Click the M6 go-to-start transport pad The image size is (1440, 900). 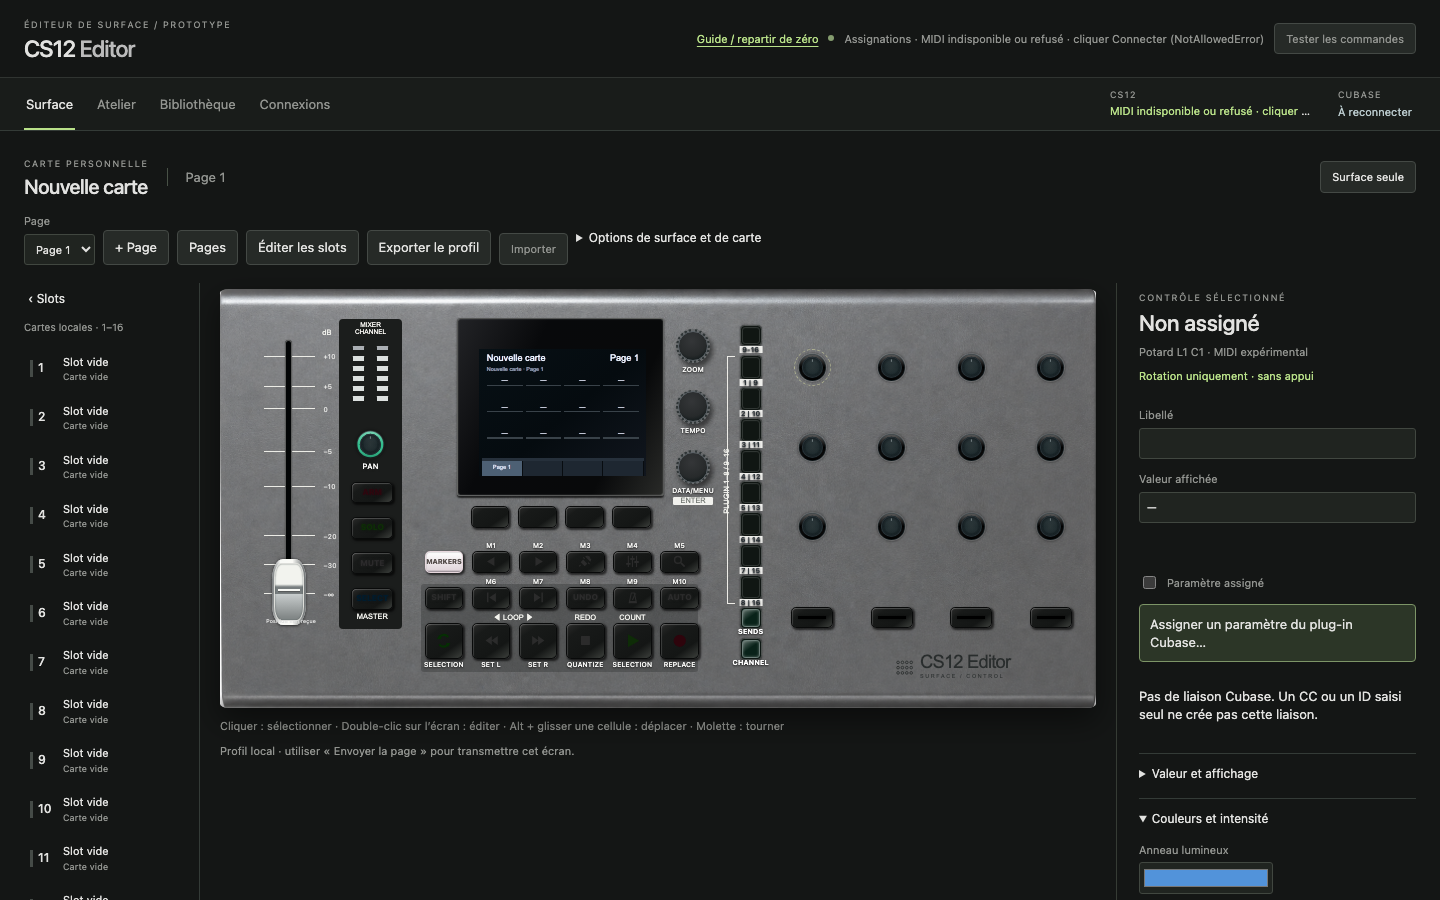click(x=491, y=598)
